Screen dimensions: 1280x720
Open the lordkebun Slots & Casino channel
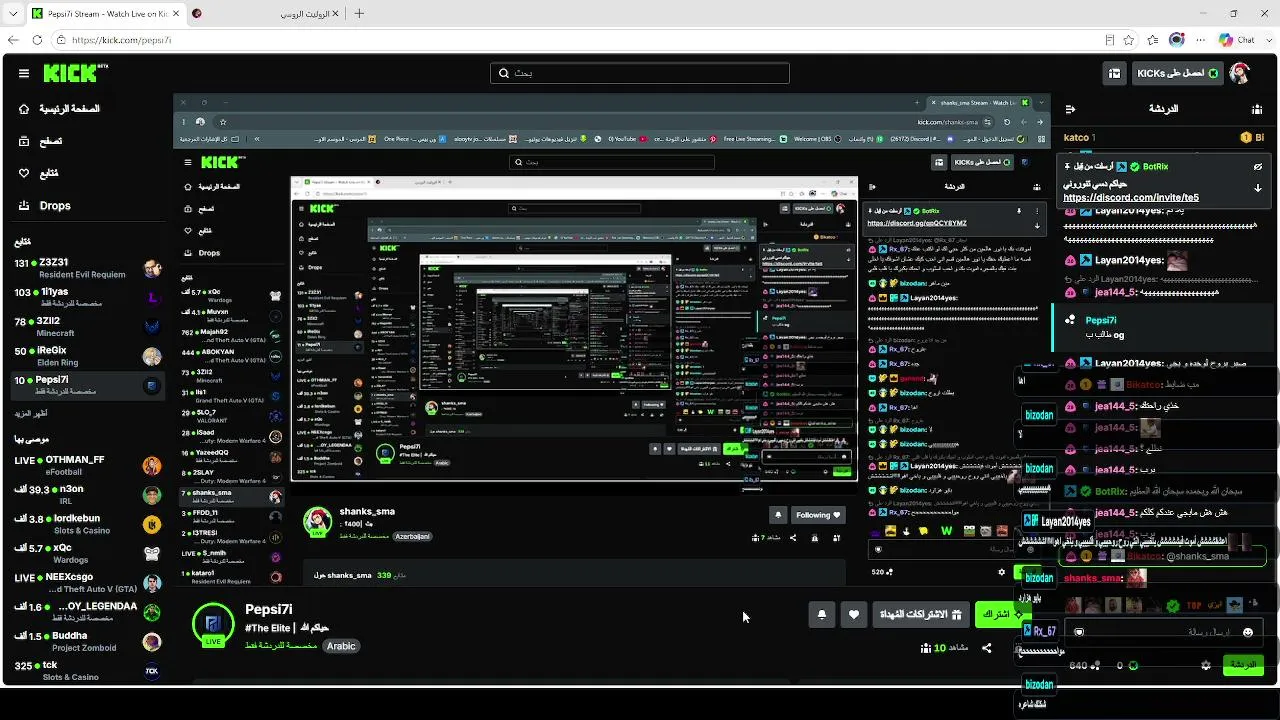[x=86, y=524]
